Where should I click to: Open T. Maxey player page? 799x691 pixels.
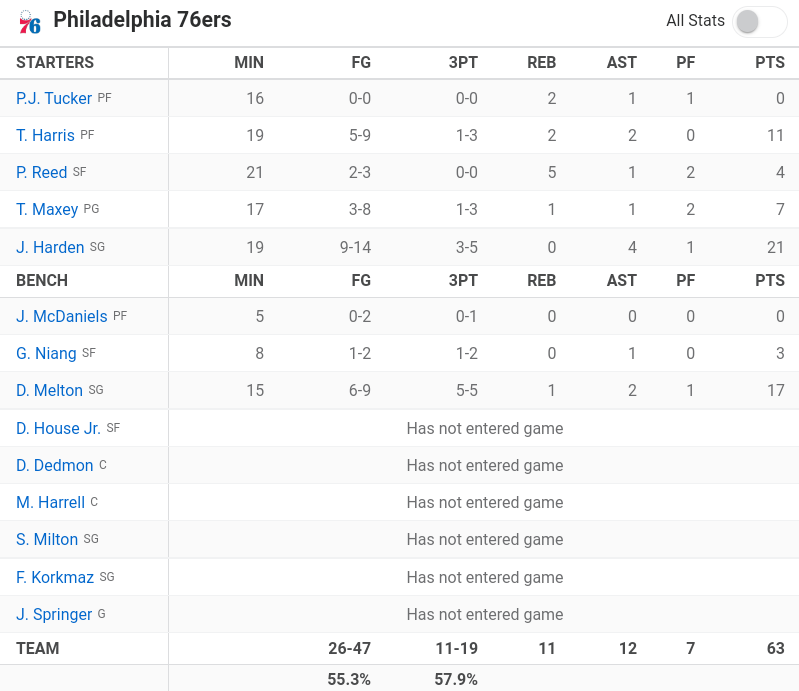tap(47, 209)
